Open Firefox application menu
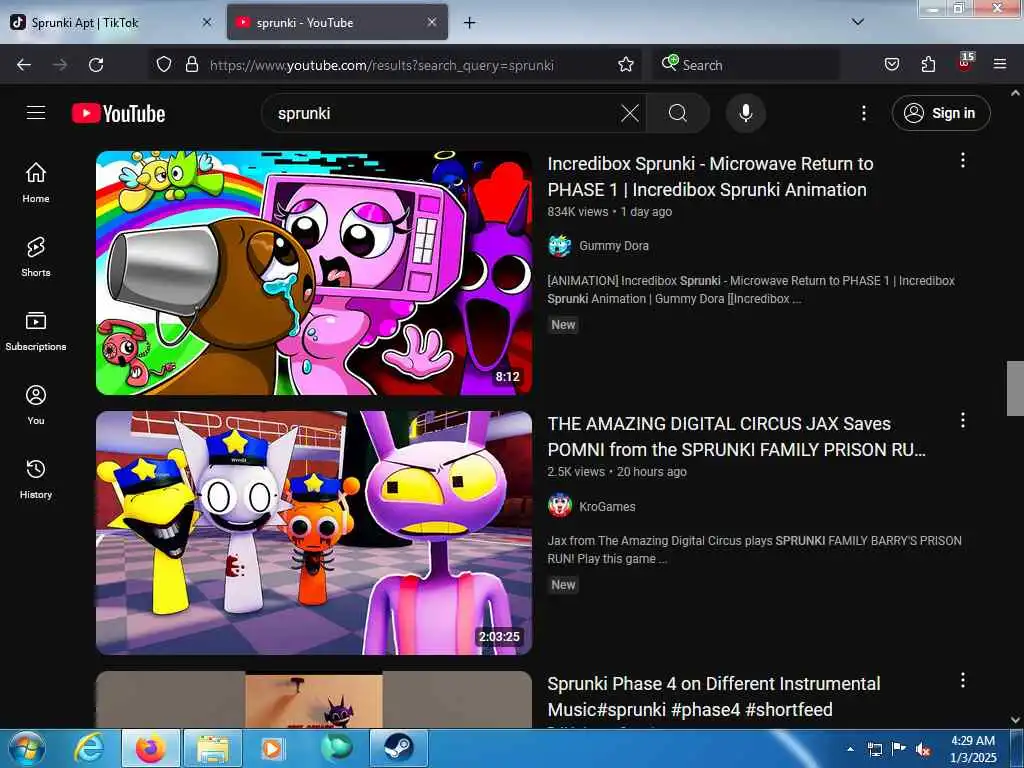This screenshot has width=1024, height=768. (x=1000, y=65)
